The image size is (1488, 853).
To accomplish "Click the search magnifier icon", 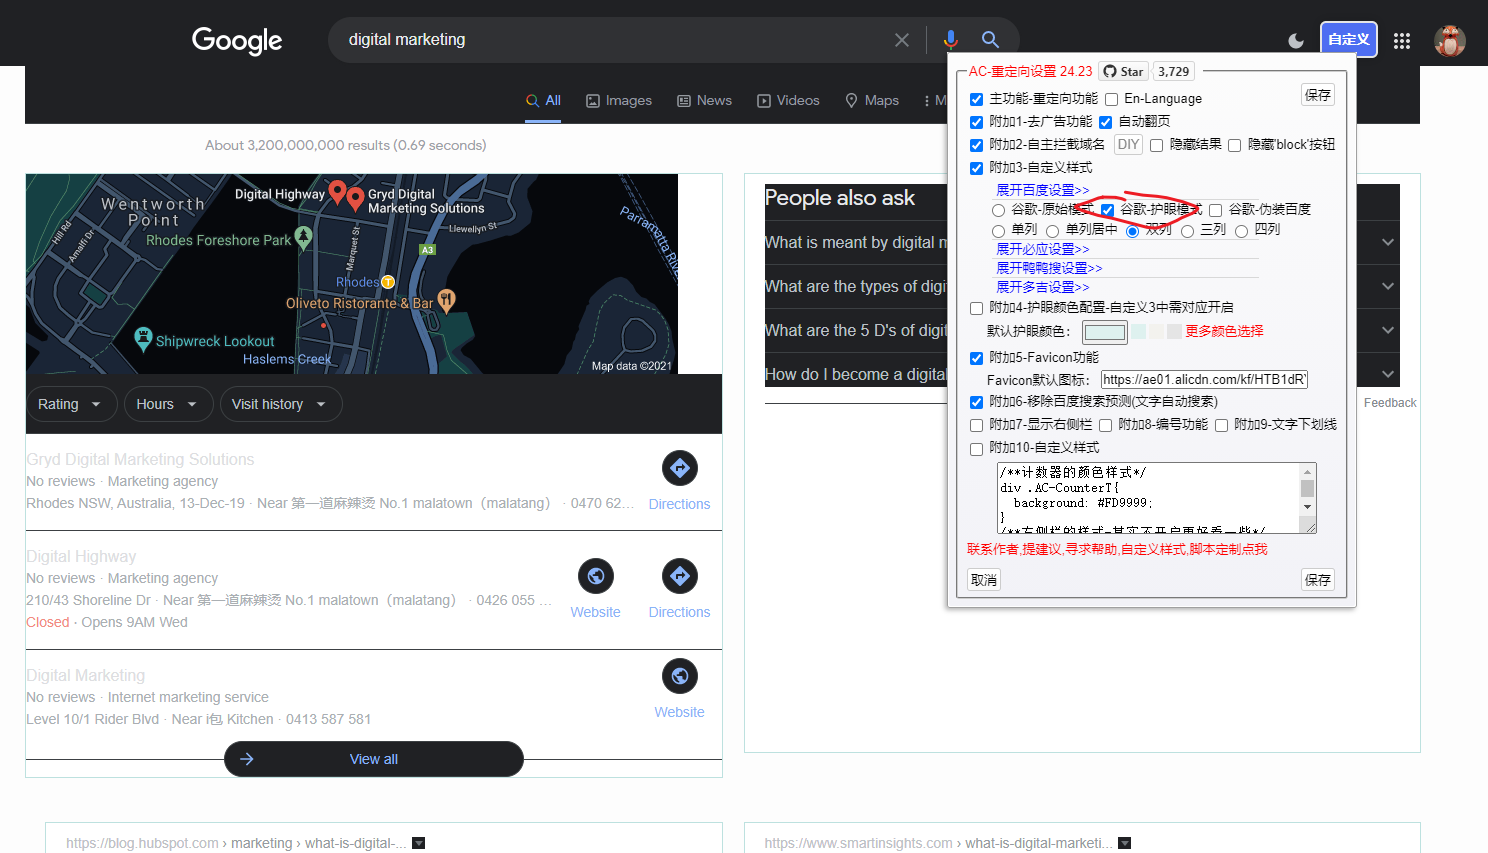I will 990,39.
